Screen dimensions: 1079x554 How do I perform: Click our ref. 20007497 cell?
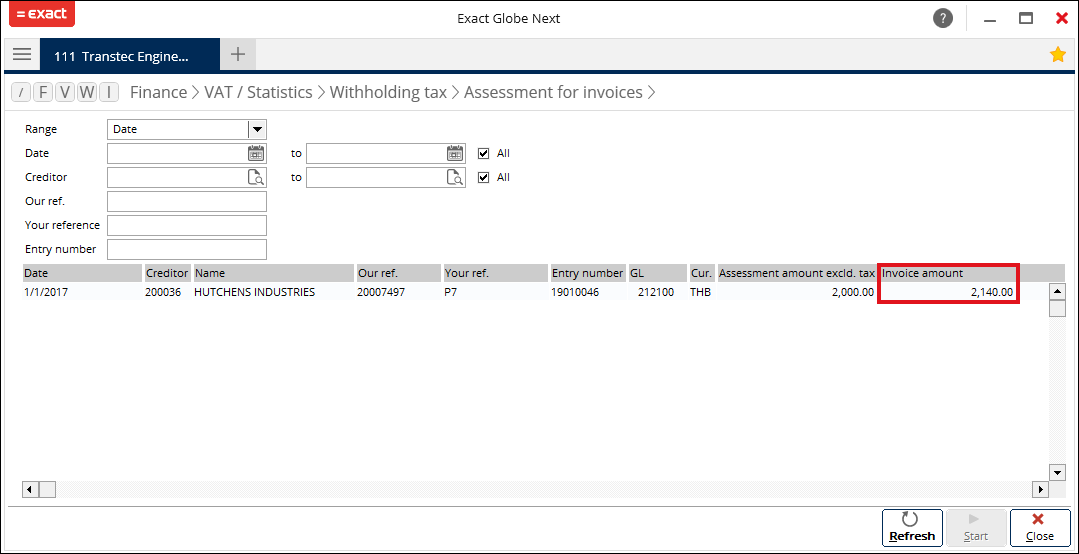[382, 292]
